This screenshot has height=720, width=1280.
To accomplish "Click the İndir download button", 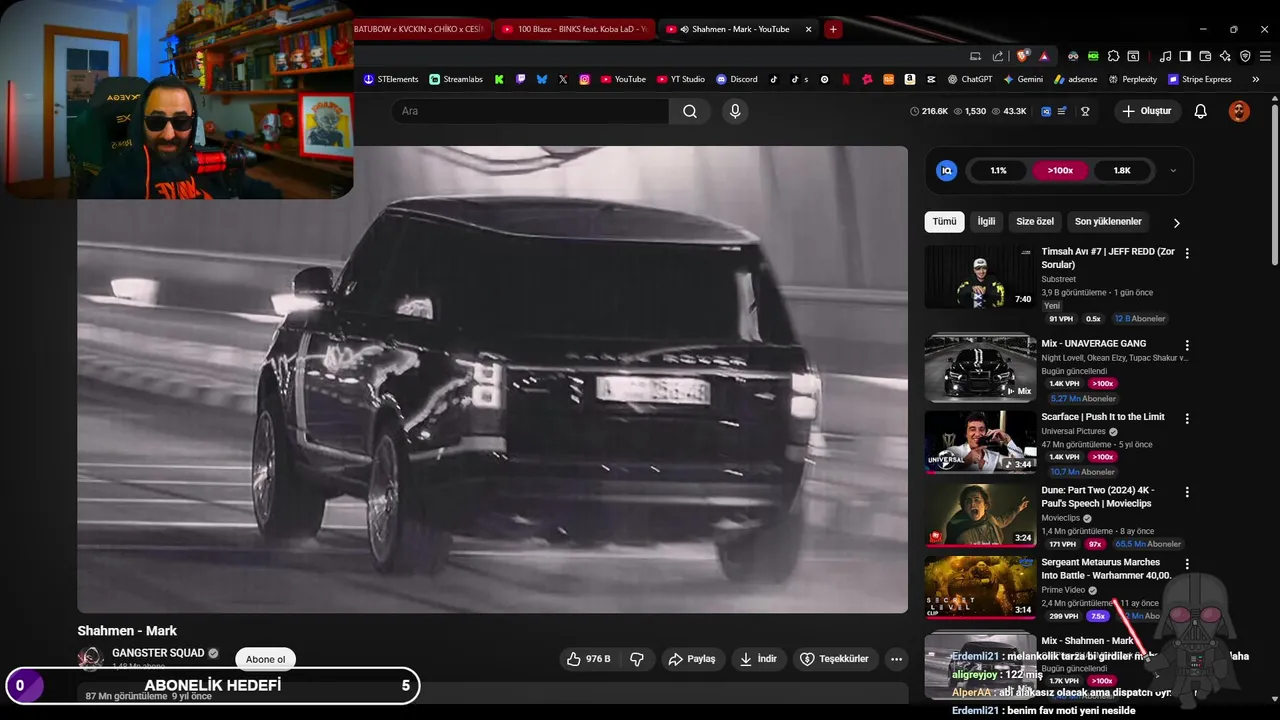I will coord(759,659).
